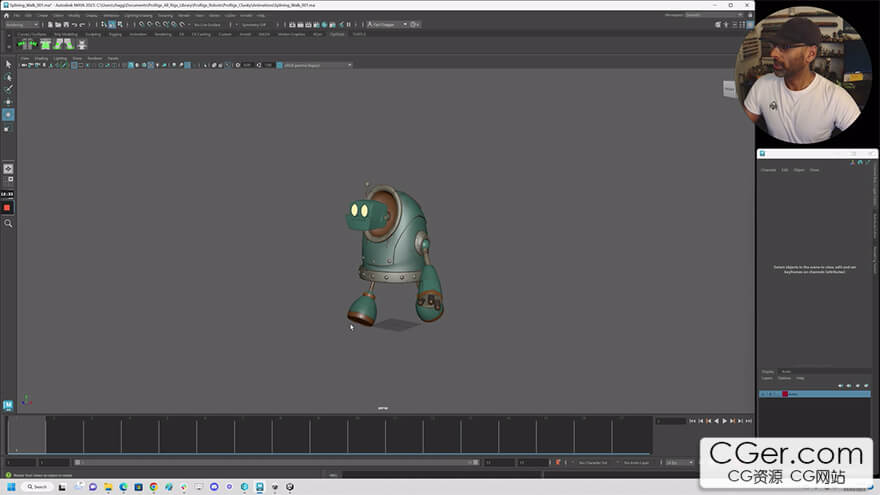This screenshot has width=880, height=495.
Task: Pick the Lasso select tool
Action: click(8, 77)
